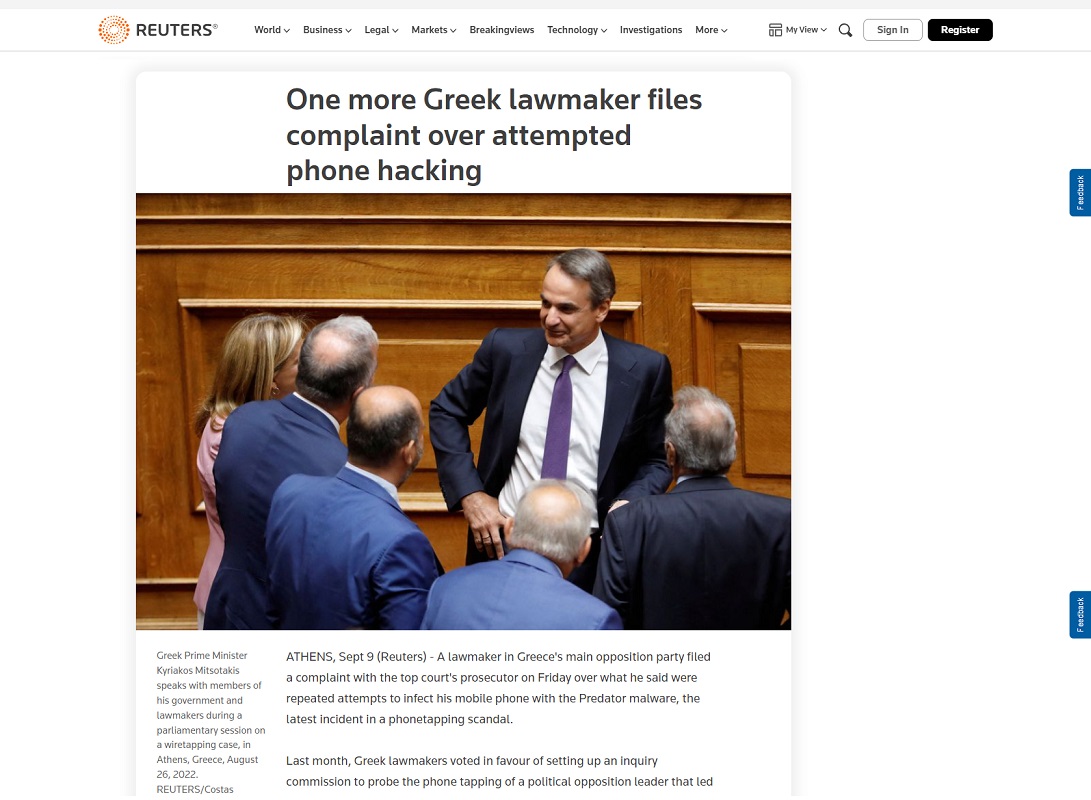Open the lower Feedback side tab
1091x800 pixels.
tap(1080, 614)
